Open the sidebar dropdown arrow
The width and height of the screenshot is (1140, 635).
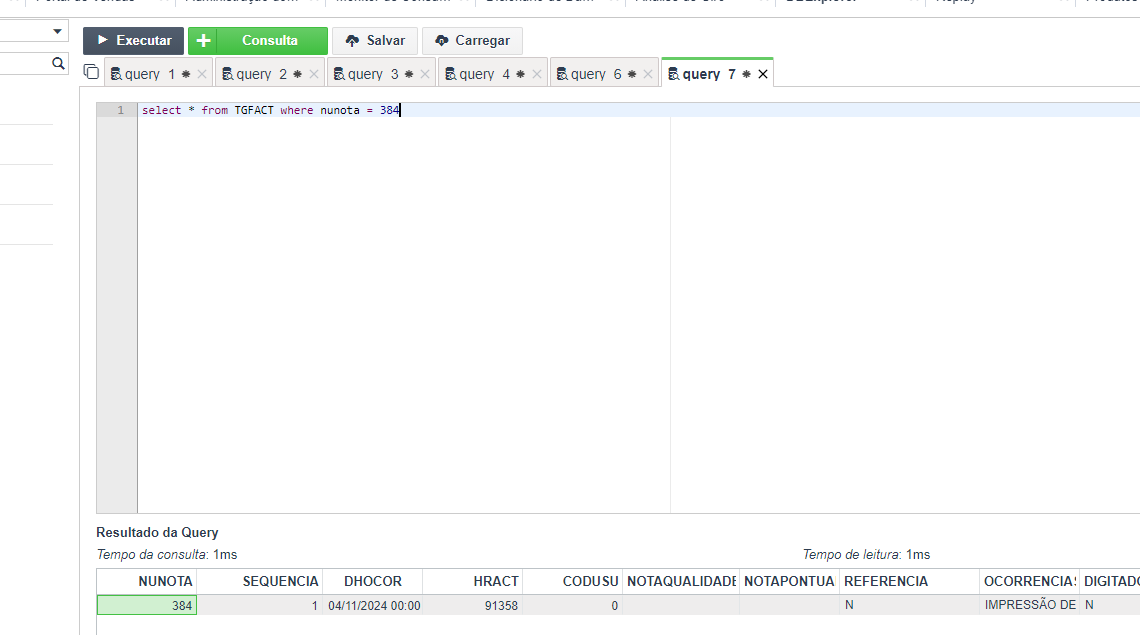(57, 31)
